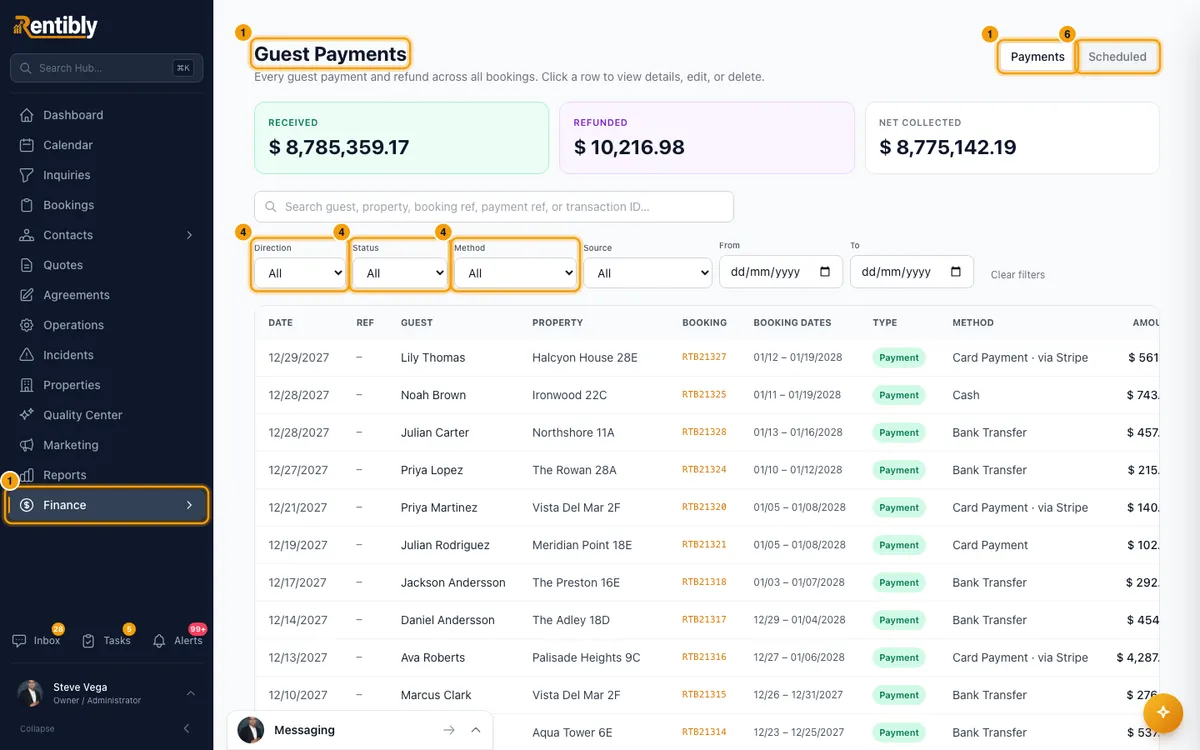Select the Lily Thomas payment row
Viewport: 1200px width, 750px height.
[x=707, y=357]
